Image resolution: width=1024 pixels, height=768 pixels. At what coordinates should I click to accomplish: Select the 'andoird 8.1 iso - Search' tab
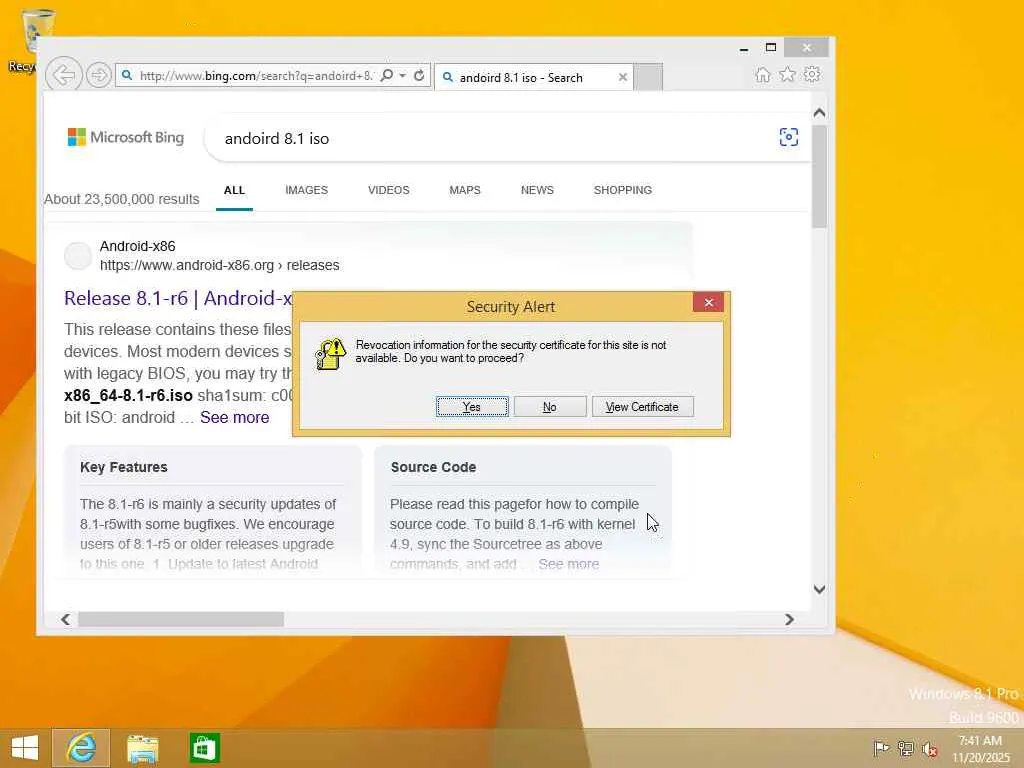[534, 77]
